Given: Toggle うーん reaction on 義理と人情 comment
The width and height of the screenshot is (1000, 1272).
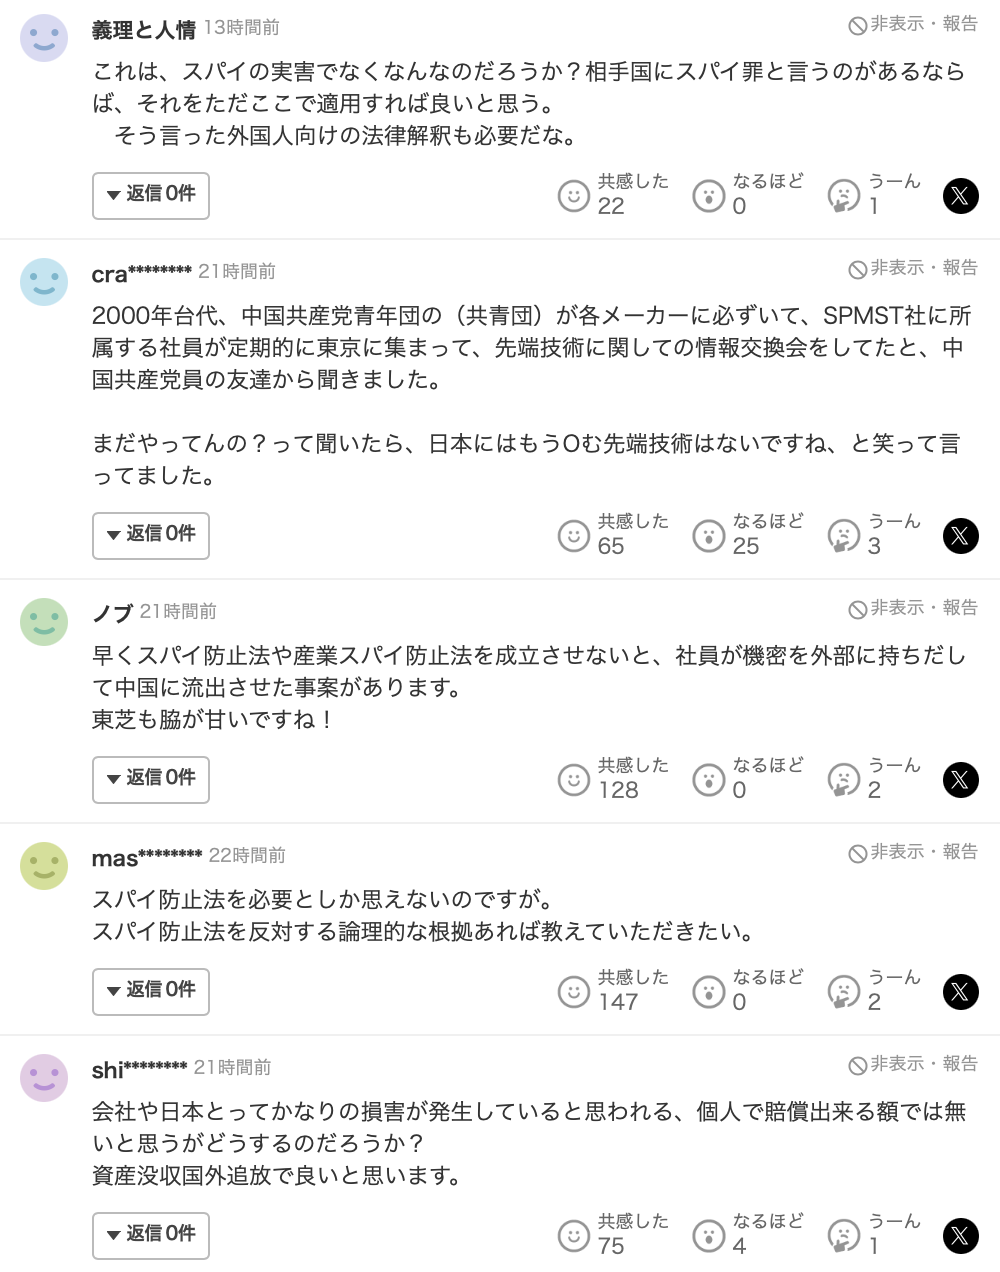Looking at the screenshot, I should (x=844, y=196).
